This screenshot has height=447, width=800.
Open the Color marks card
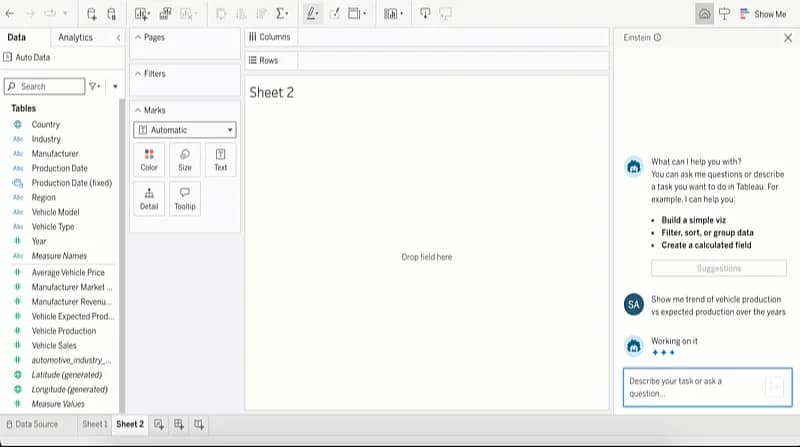[x=149, y=159]
